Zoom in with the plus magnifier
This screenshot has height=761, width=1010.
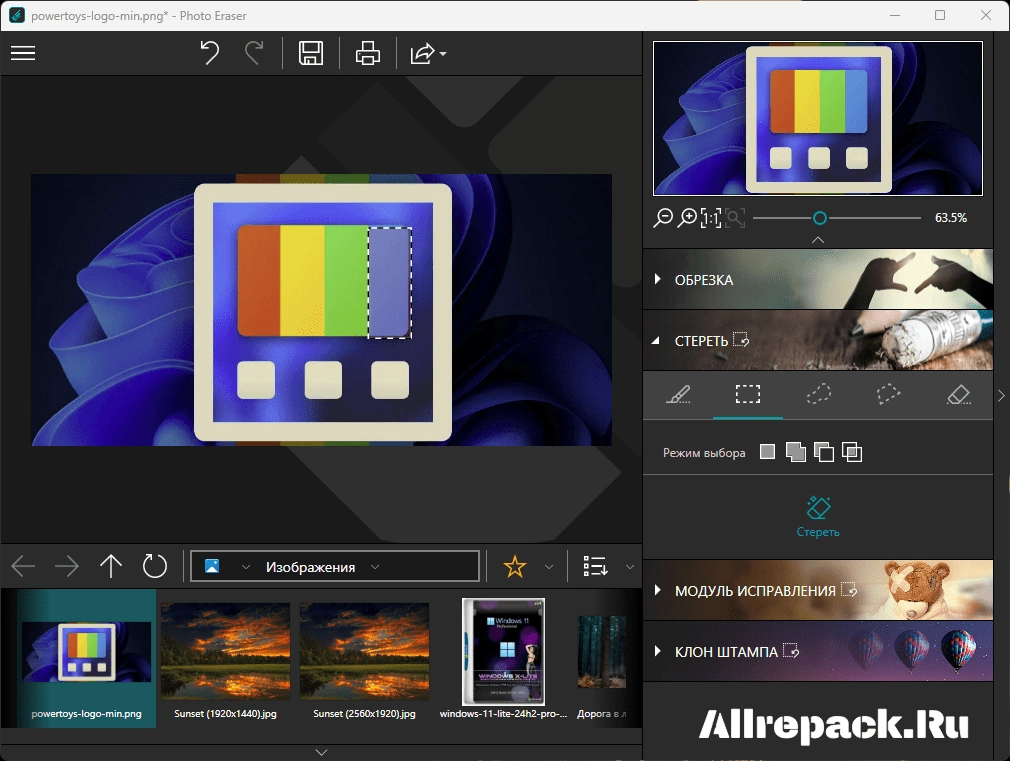point(687,218)
